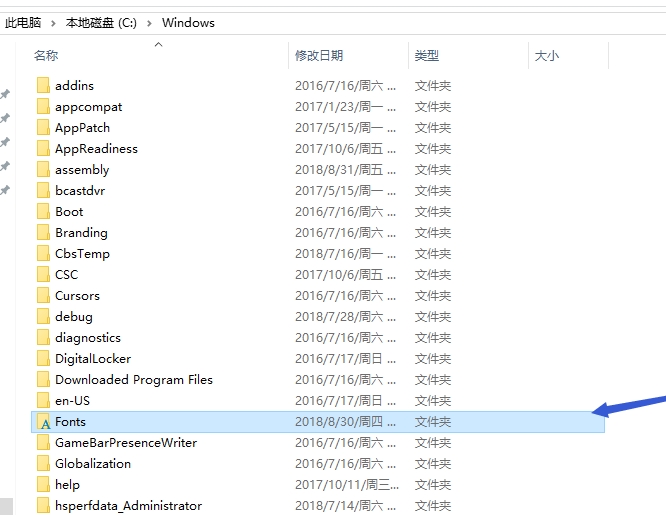Screen dimensions: 666x515
Task: Select the Boot folder name
Action: point(69,211)
